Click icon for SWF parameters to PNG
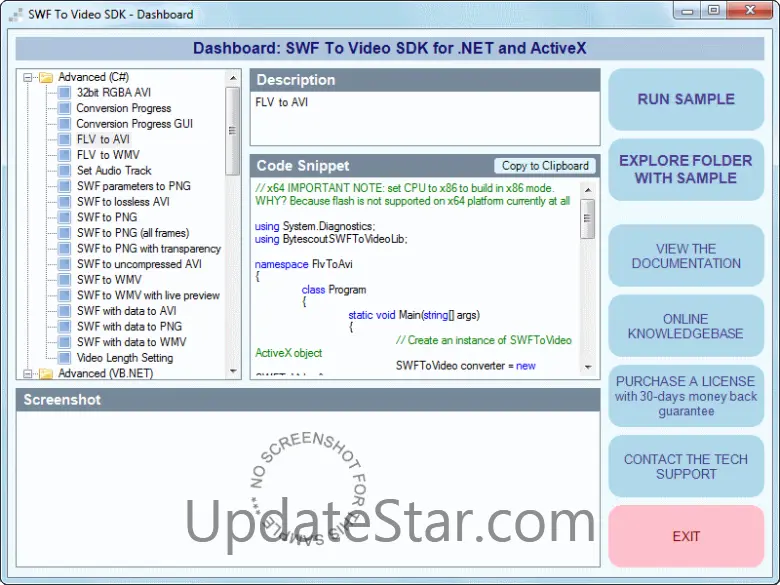Image resolution: width=780 pixels, height=585 pixels. pos(64,186)
